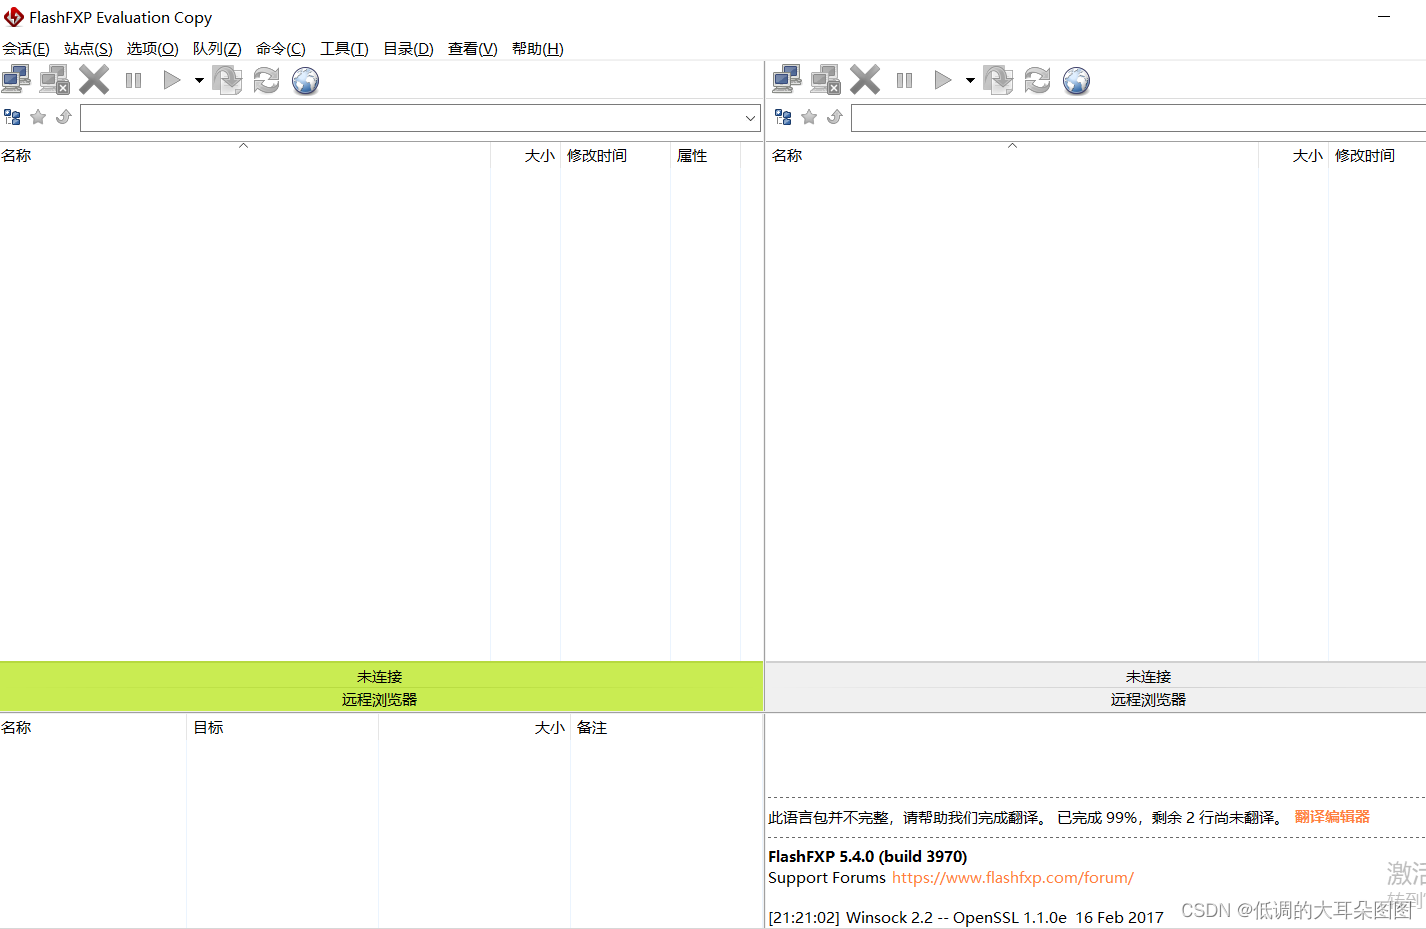This screenshot has width=1426, height=929.
Task: Open 帮助(H) menu
Action: [x=538, y=48]
